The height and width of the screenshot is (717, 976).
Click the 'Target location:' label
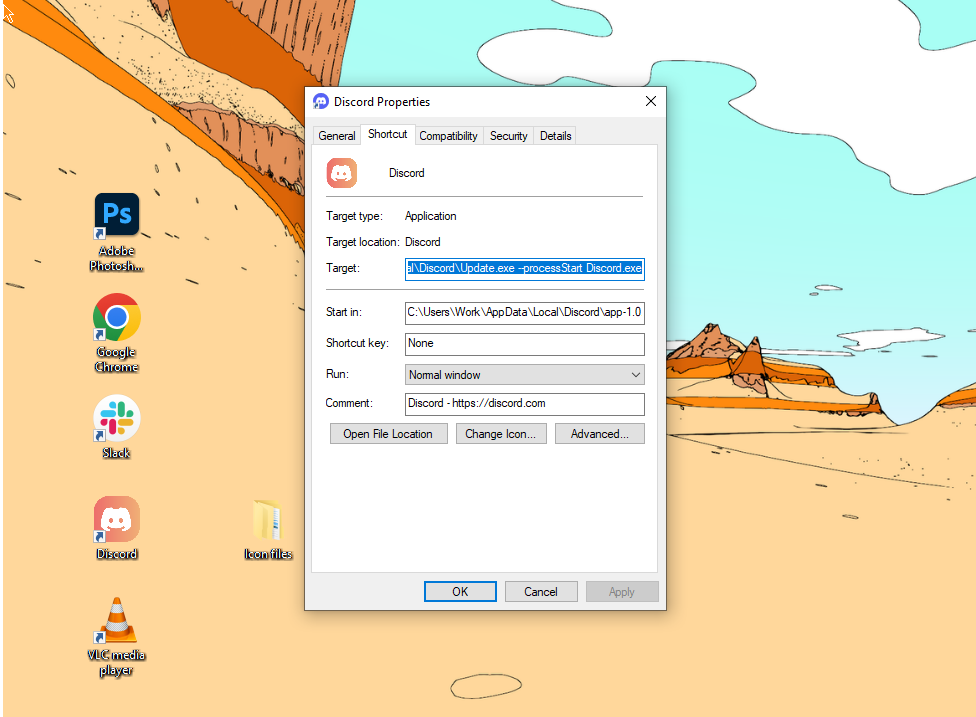pos(362,242)
